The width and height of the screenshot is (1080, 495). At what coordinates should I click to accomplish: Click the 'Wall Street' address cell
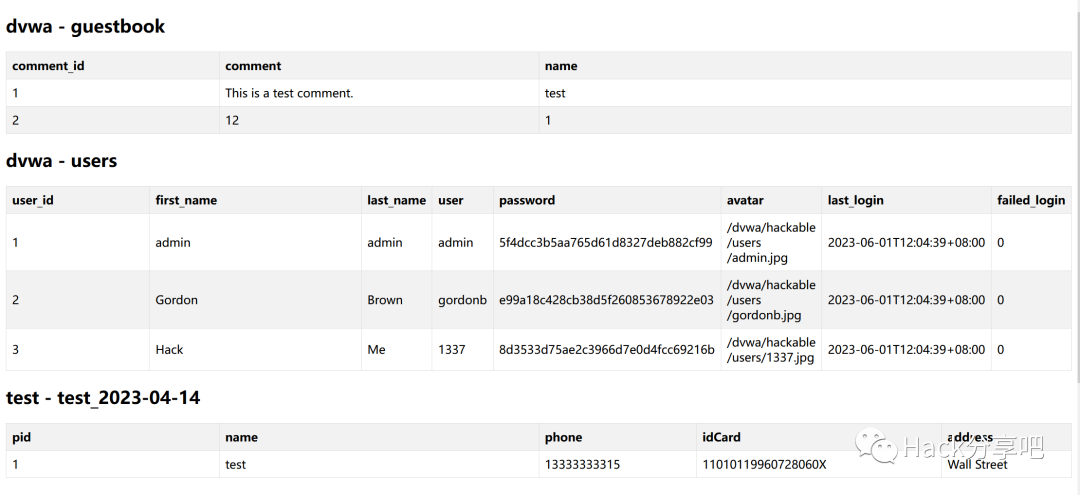(x=977, y=464)
